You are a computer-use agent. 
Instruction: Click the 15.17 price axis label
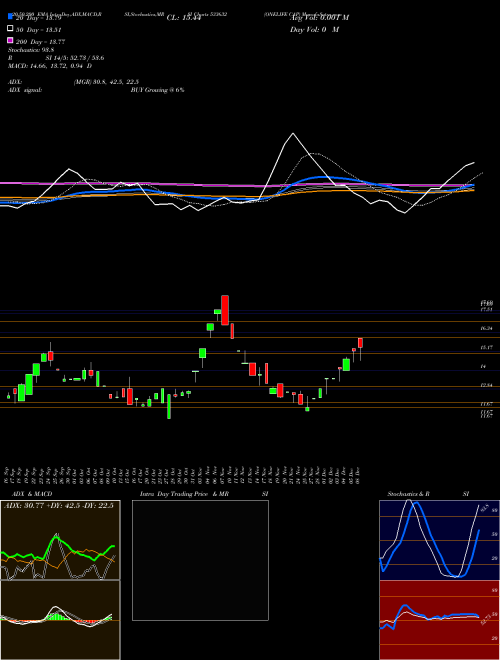tap(487, 348)
